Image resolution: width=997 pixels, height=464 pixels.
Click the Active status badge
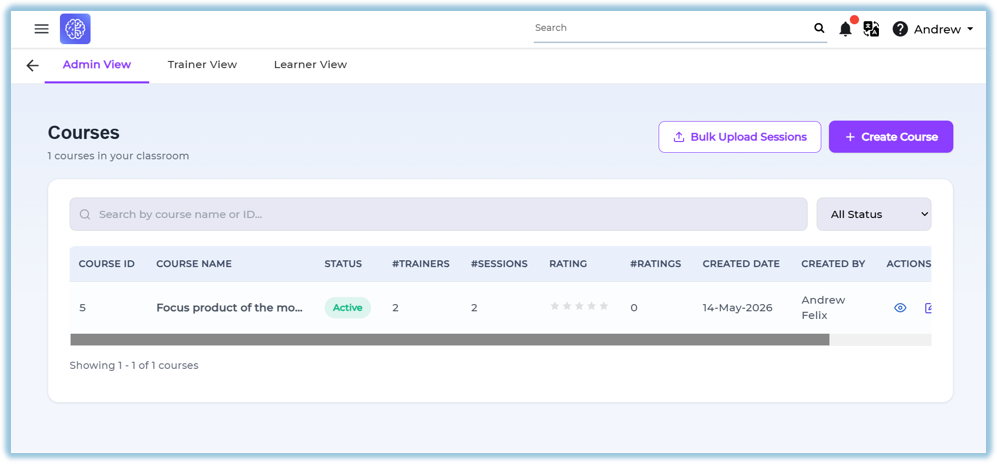348,308
